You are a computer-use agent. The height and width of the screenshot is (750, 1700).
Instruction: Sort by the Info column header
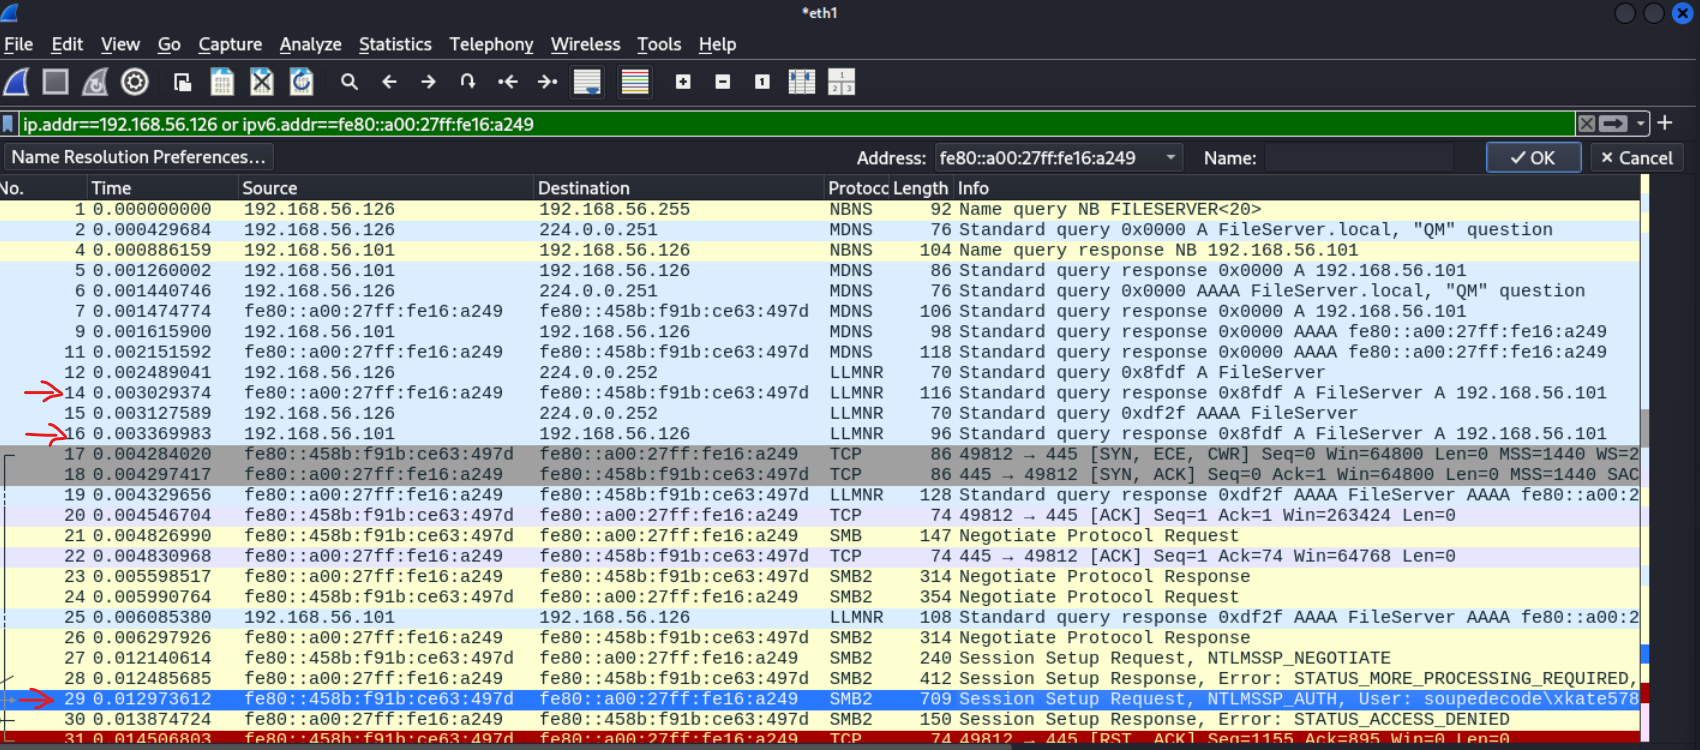[x=1296, y=188]
